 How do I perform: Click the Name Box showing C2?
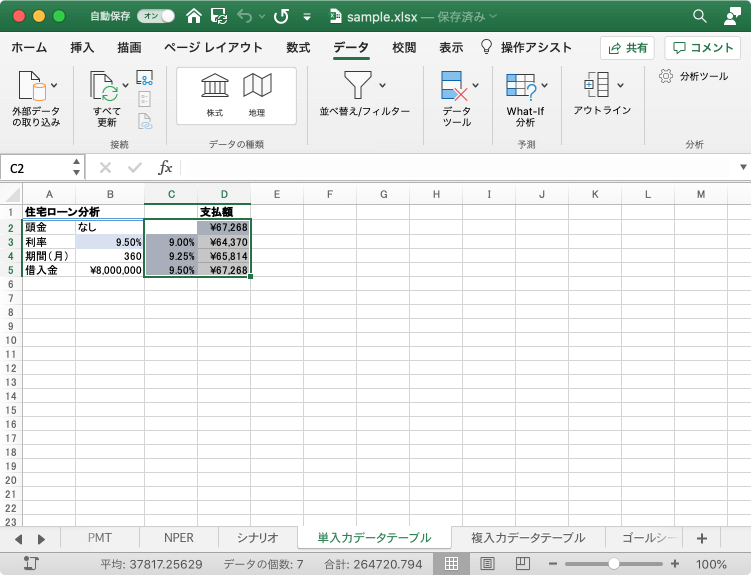pos(37,168)
